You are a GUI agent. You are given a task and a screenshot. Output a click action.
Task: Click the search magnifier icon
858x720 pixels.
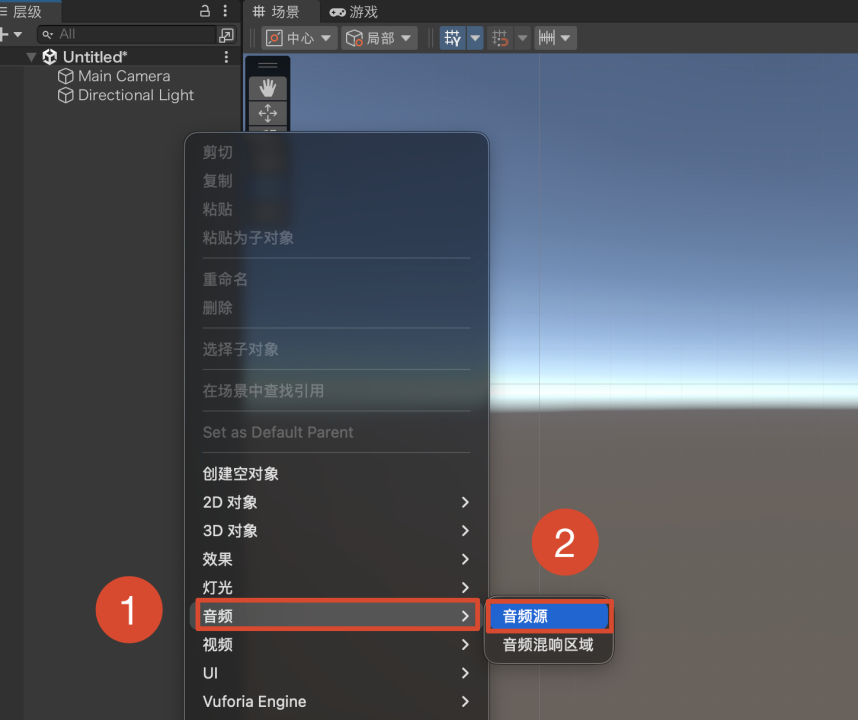pos(48,34)
